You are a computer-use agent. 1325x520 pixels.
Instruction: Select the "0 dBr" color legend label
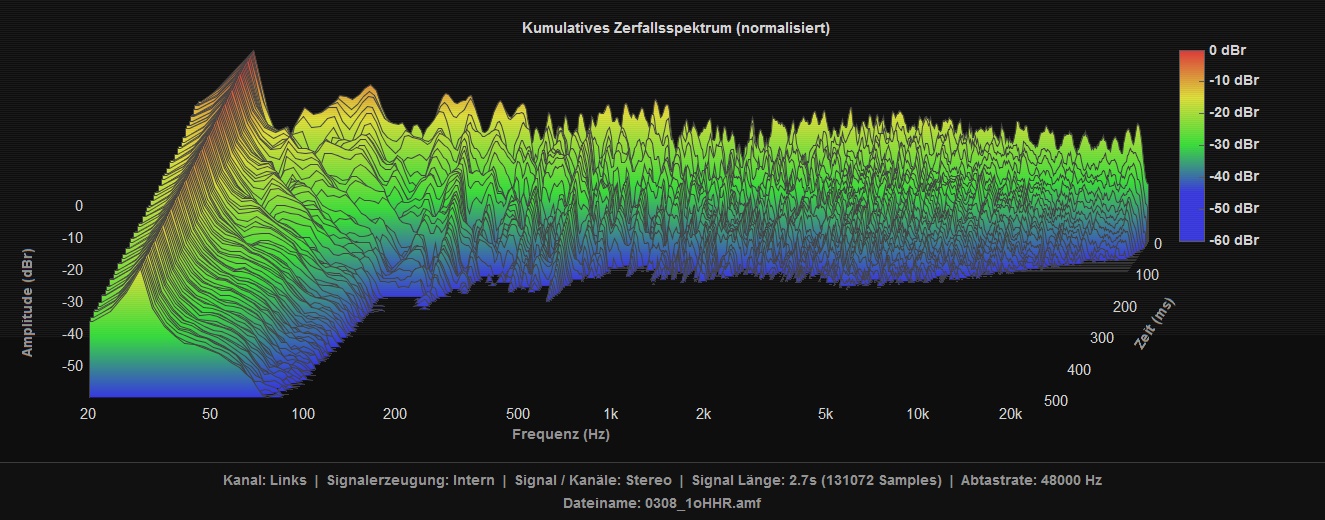(1227, 50)
